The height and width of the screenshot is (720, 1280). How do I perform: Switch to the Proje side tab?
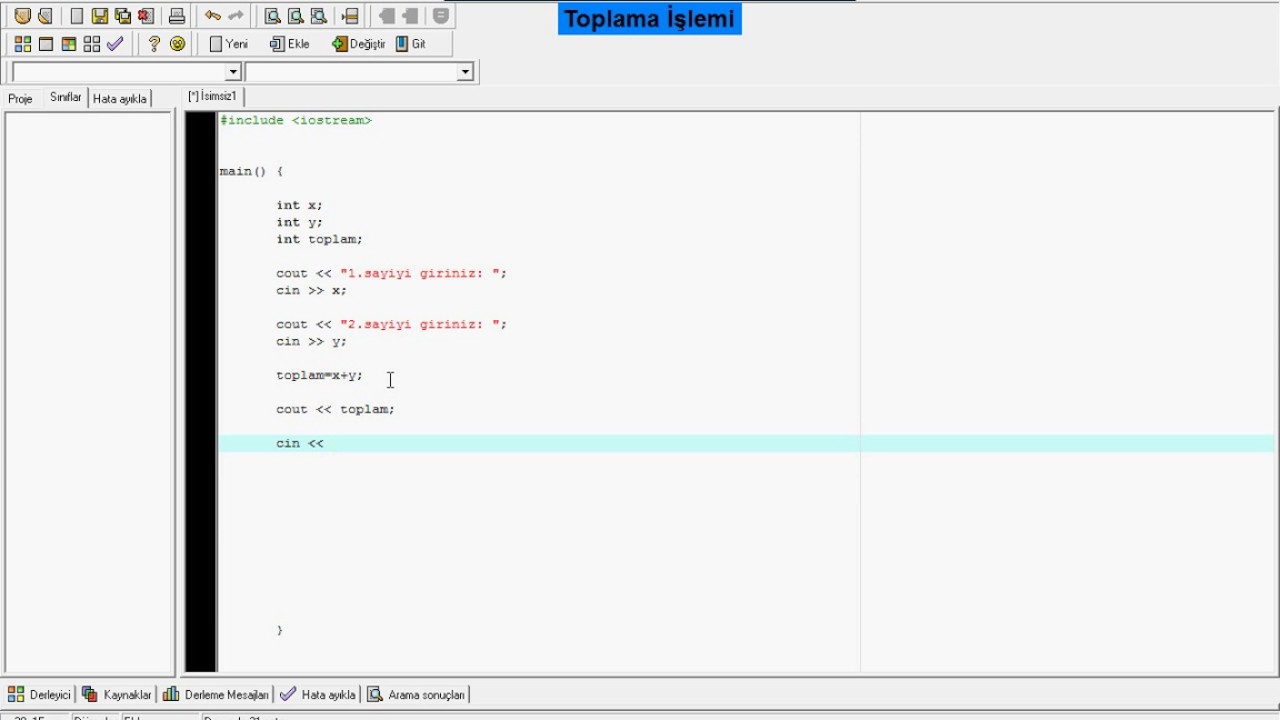point(20,99)
